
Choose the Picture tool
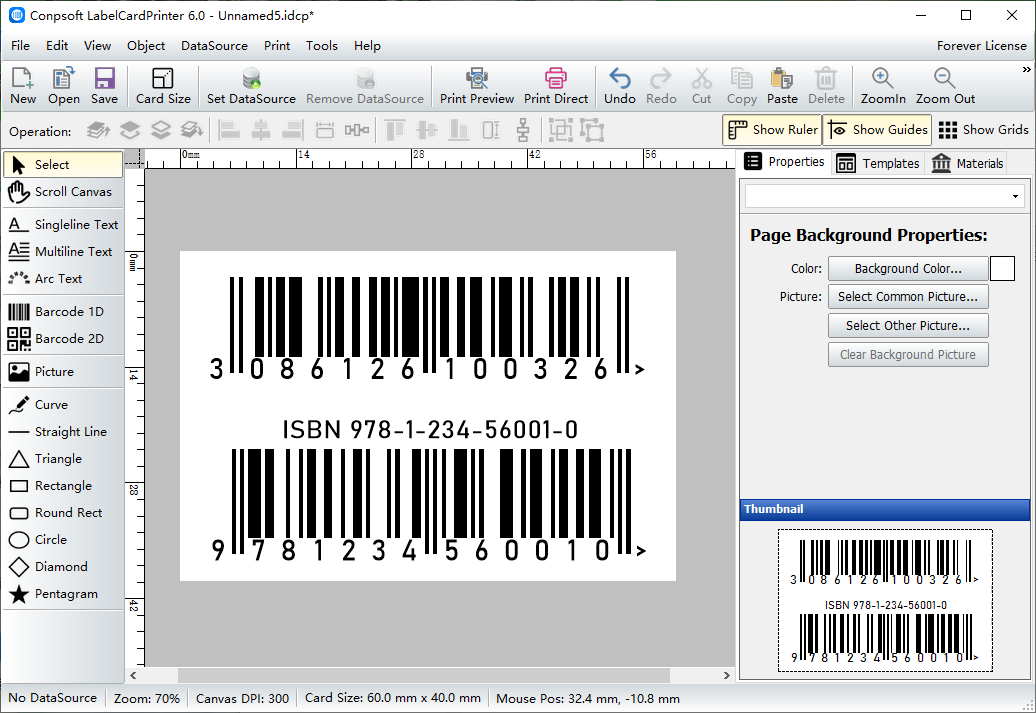pos(63,371)
